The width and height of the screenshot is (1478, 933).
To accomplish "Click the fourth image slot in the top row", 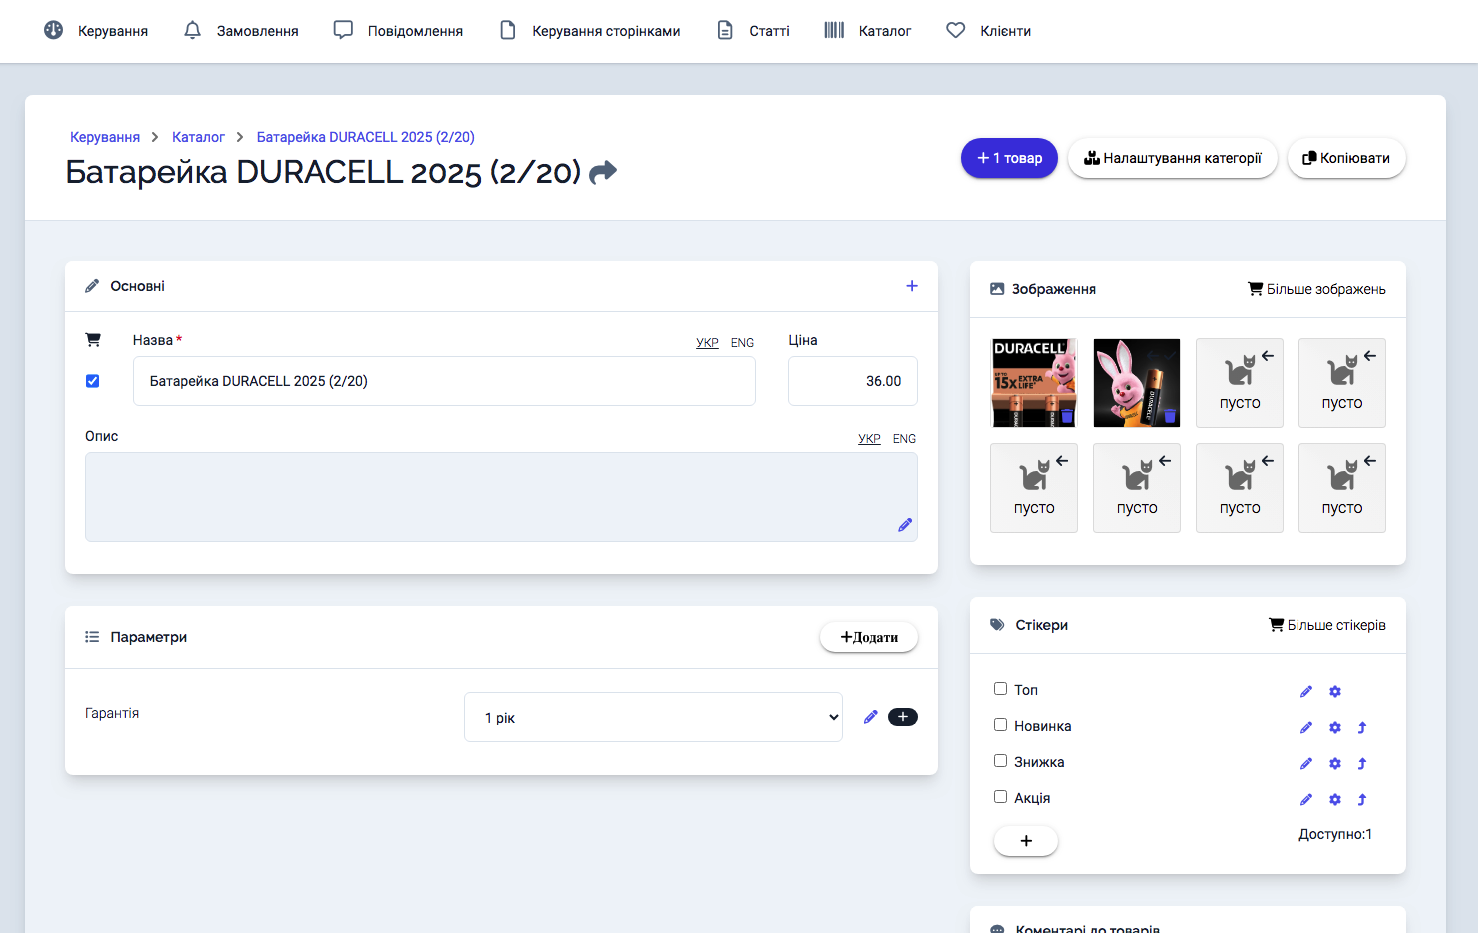I will [x=1342, y=383].
